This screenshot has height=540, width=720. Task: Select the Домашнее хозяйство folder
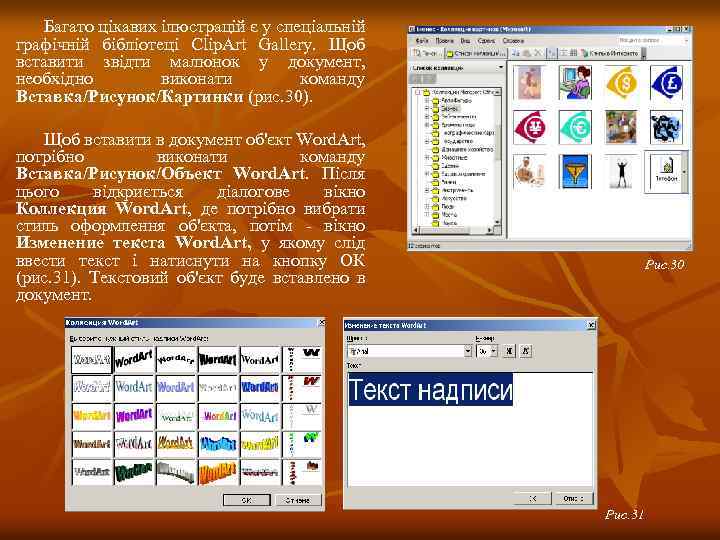467,149
